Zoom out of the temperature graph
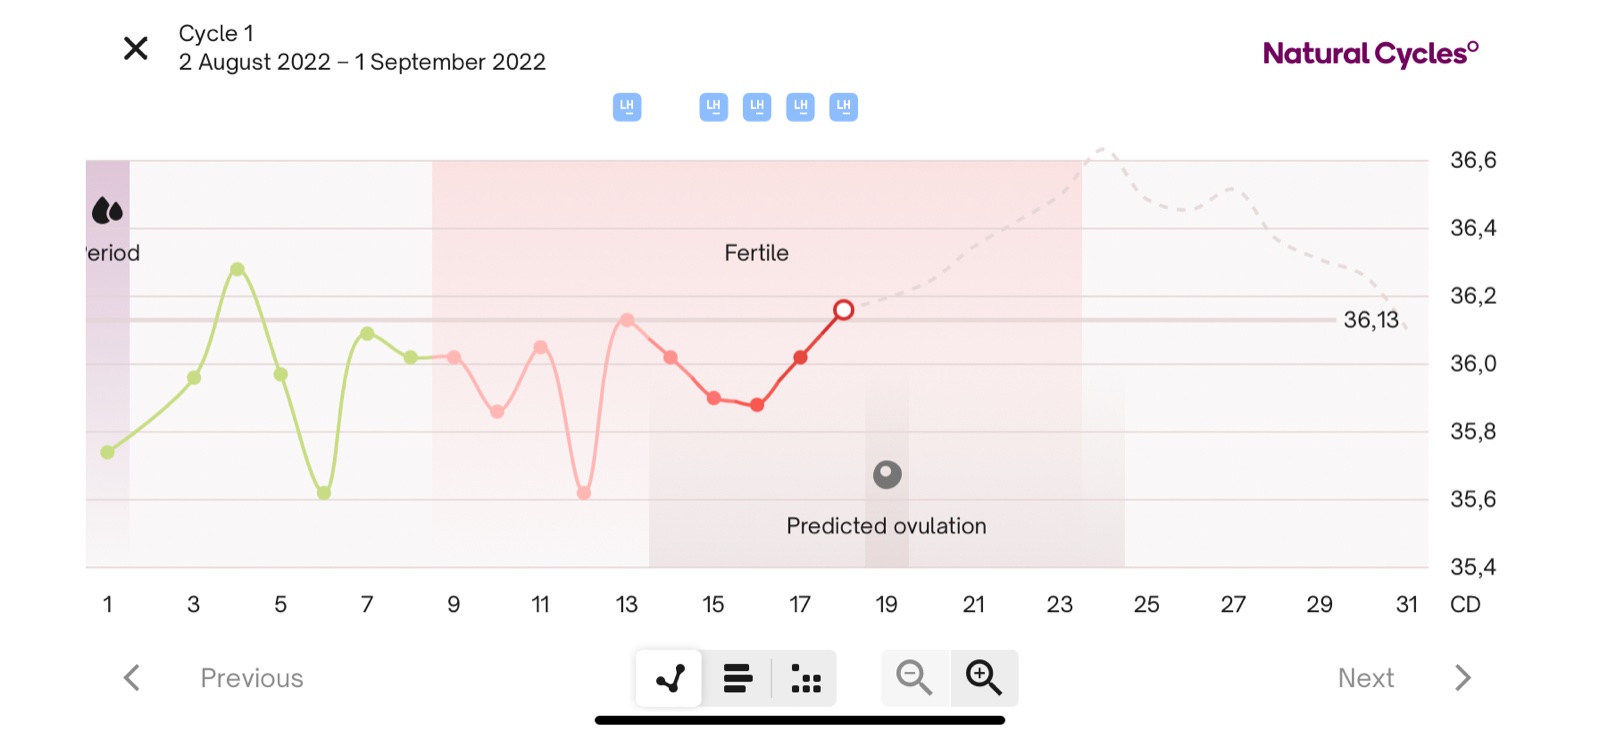Viewport: 1600px width, 739px height. coord(914,678)
